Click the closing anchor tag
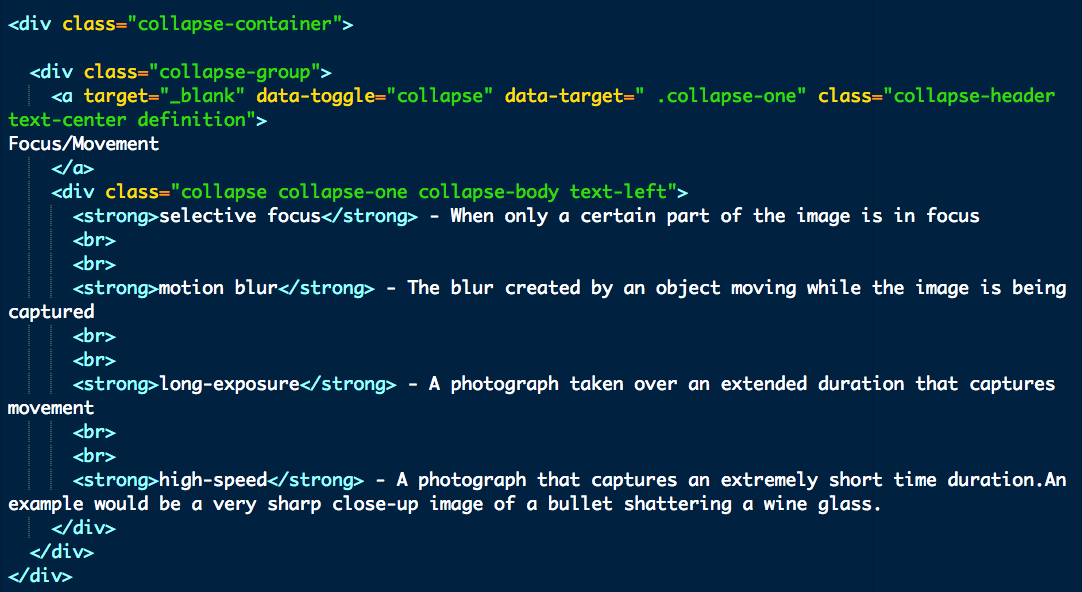 (x=72, y=168)
